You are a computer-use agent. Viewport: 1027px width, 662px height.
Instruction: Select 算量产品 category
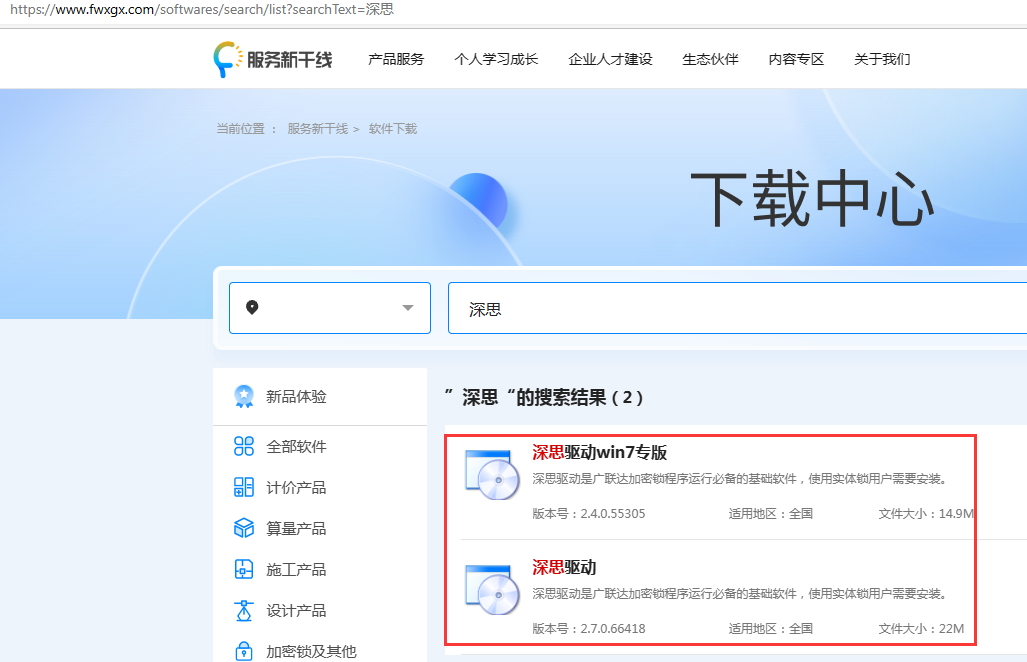(296, 528)
